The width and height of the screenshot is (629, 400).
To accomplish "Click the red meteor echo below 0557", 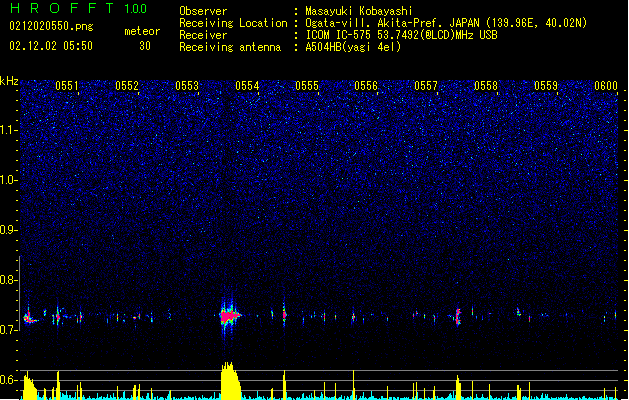I will [458, 316].
